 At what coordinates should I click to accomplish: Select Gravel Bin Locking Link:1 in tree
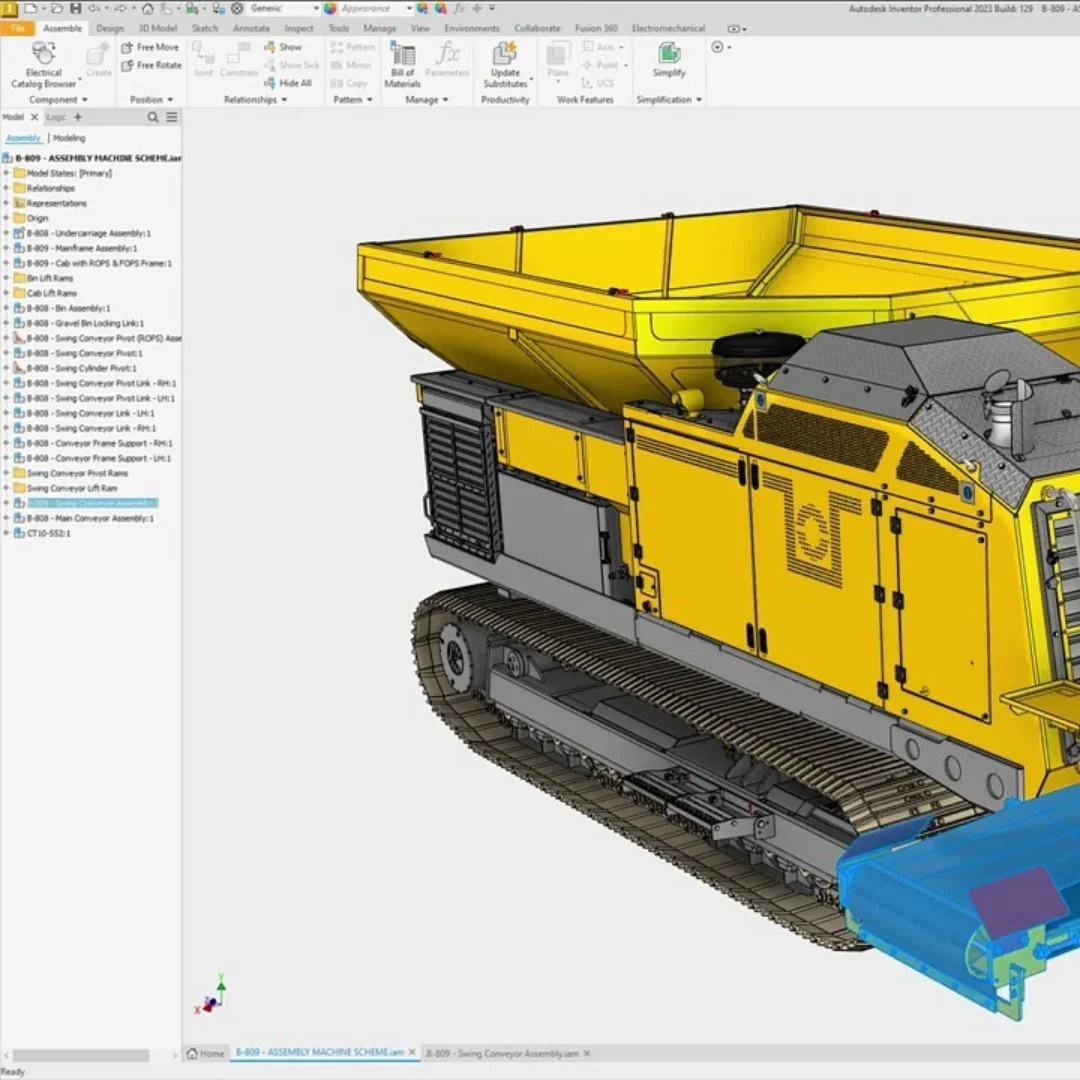click(85, 323)
